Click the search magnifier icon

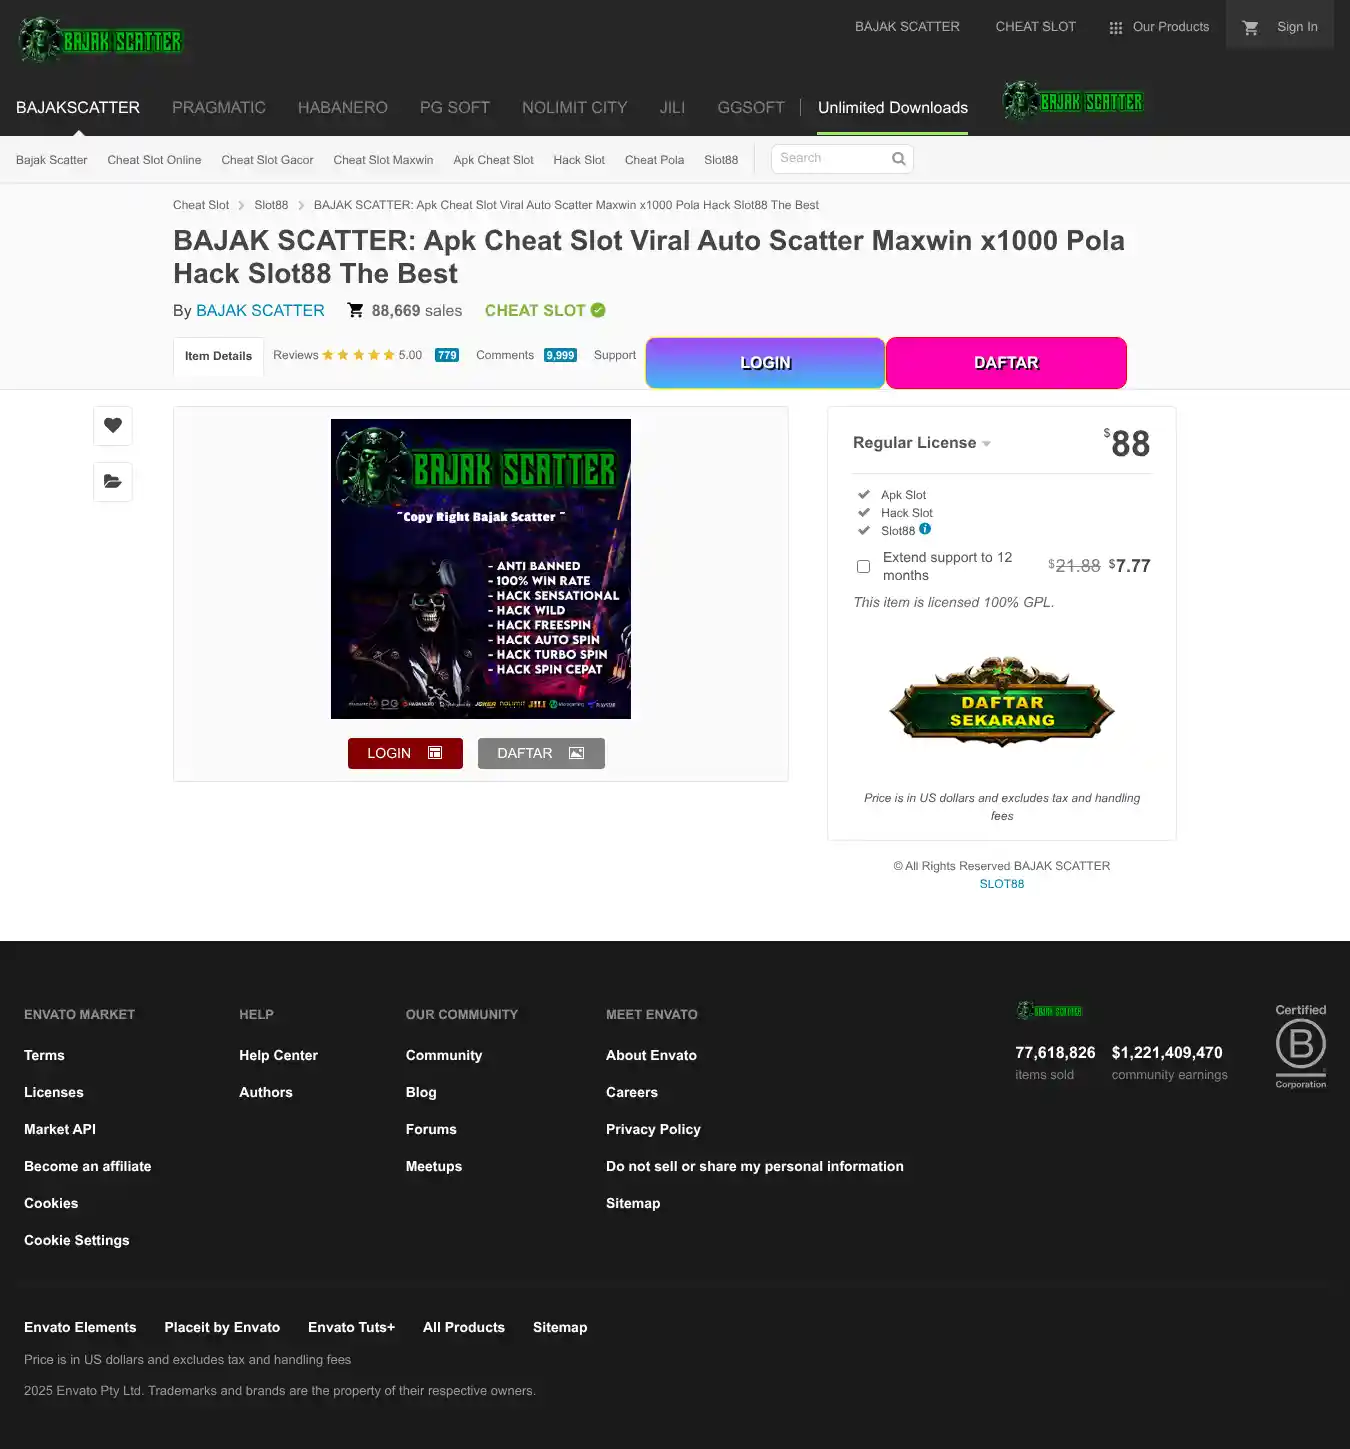point(898,159)
